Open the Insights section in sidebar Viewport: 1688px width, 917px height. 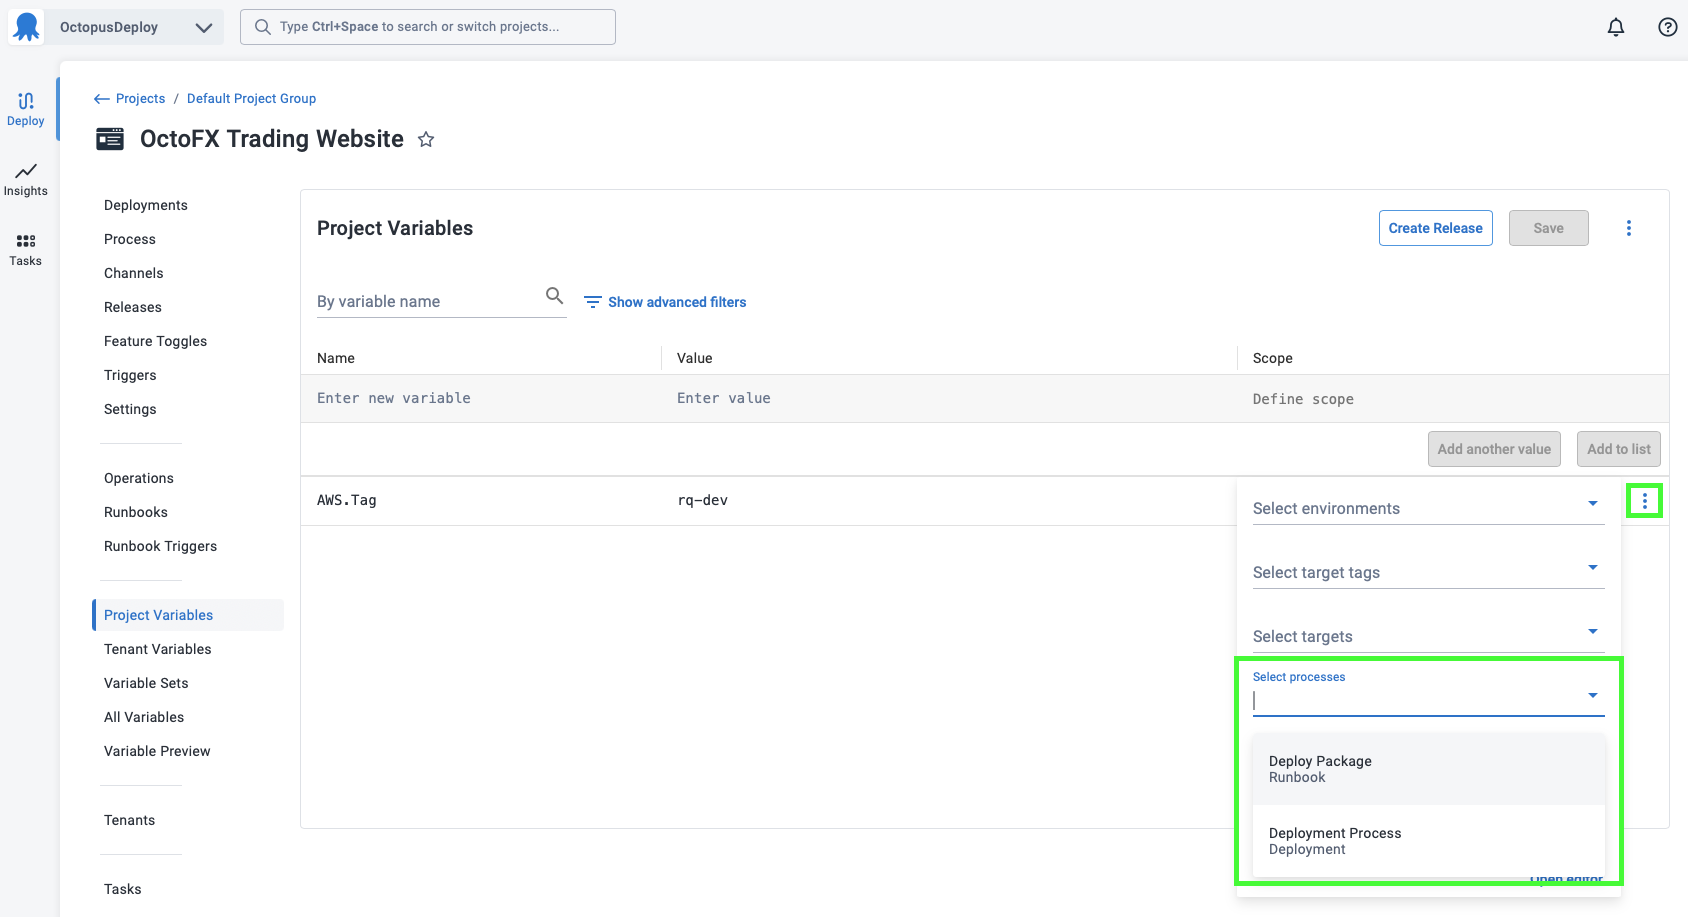tap(26, 179)
